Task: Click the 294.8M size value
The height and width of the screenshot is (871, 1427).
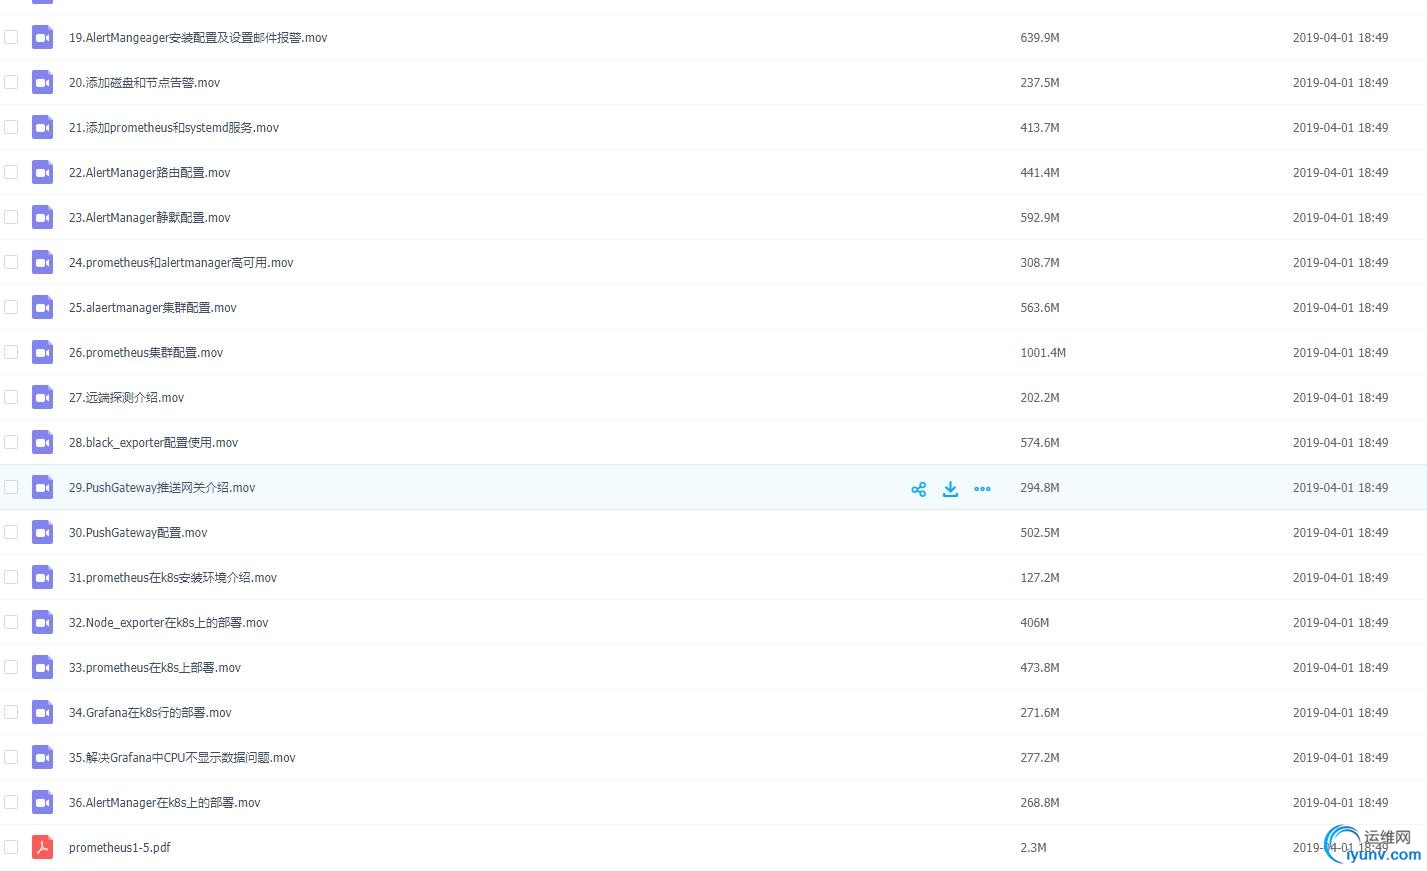Action: 1040,488
